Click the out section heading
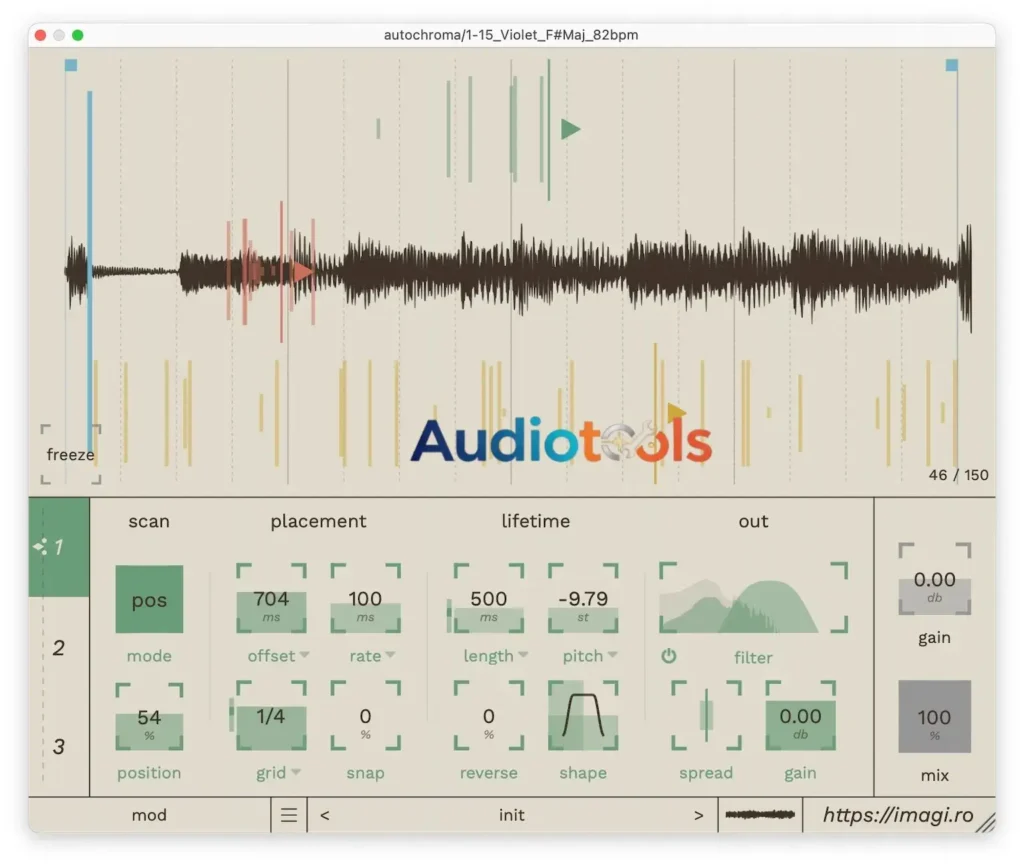This screenshot has height=866, width=1024. click(x=753, y=521)
